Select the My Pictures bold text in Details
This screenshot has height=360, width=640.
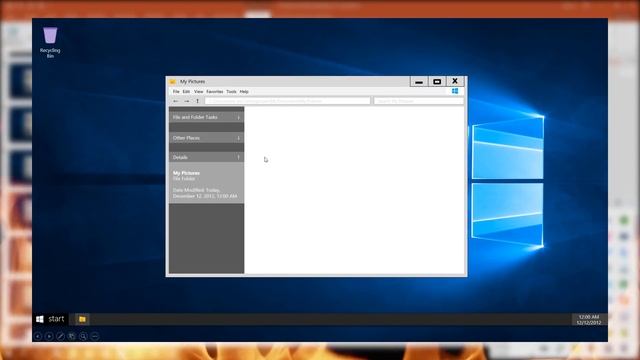pos(186,173)
